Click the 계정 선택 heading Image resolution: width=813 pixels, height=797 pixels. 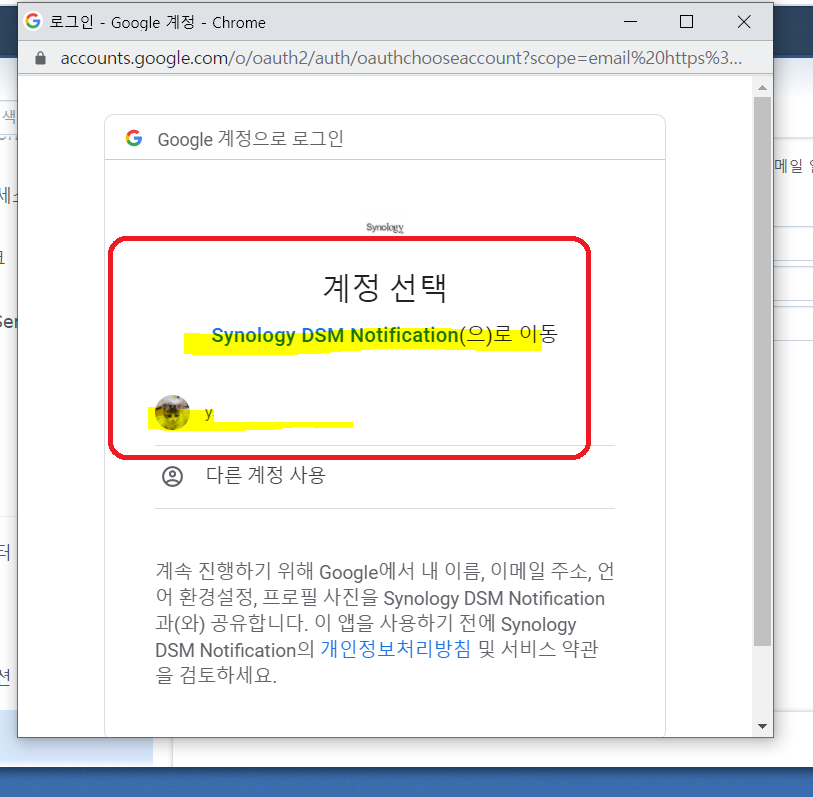coord(385,288)
